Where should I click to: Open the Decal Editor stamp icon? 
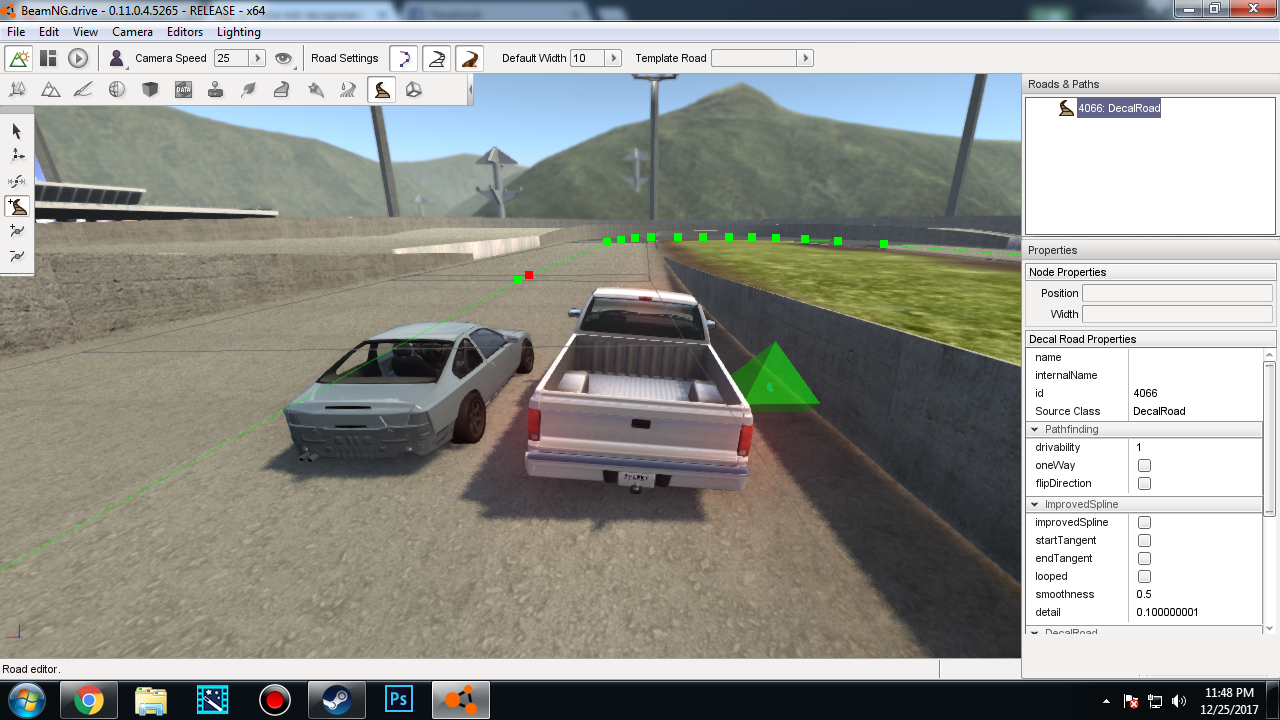(216, 90)
